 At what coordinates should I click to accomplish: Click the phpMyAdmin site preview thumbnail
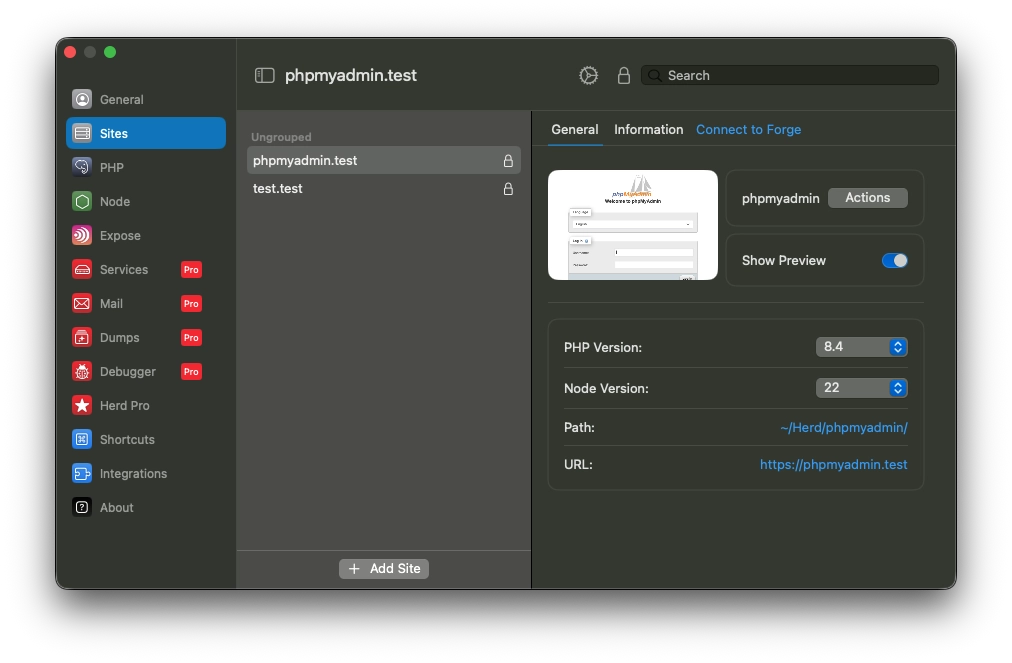[x=632, y=225]
